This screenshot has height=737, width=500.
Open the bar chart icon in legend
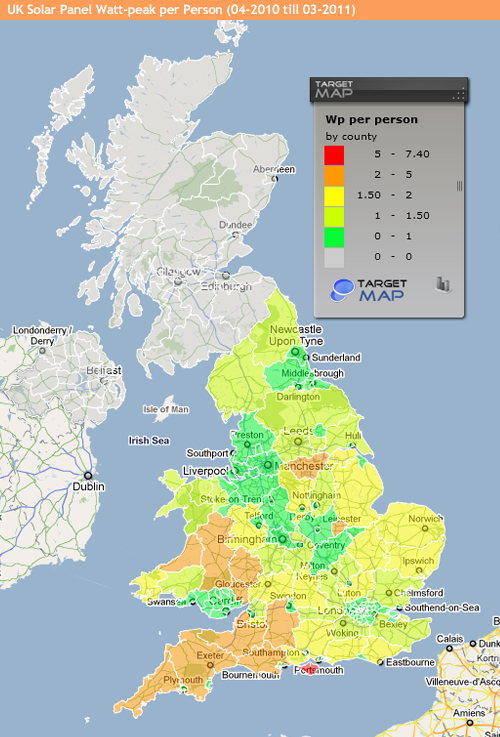coord(443,284)
